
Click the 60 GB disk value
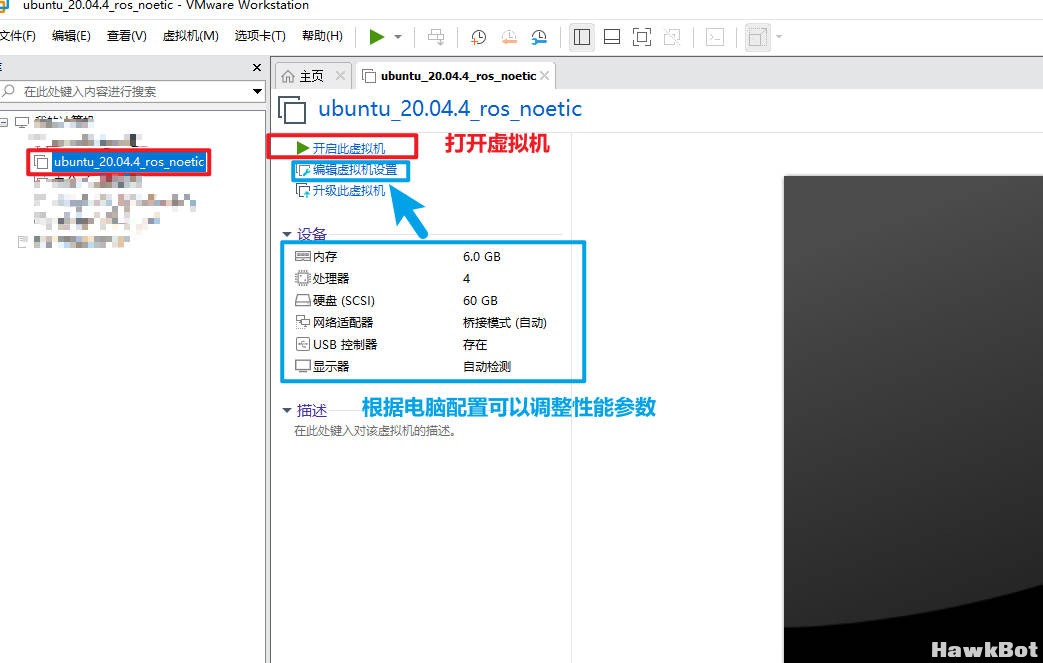point(480,301)
